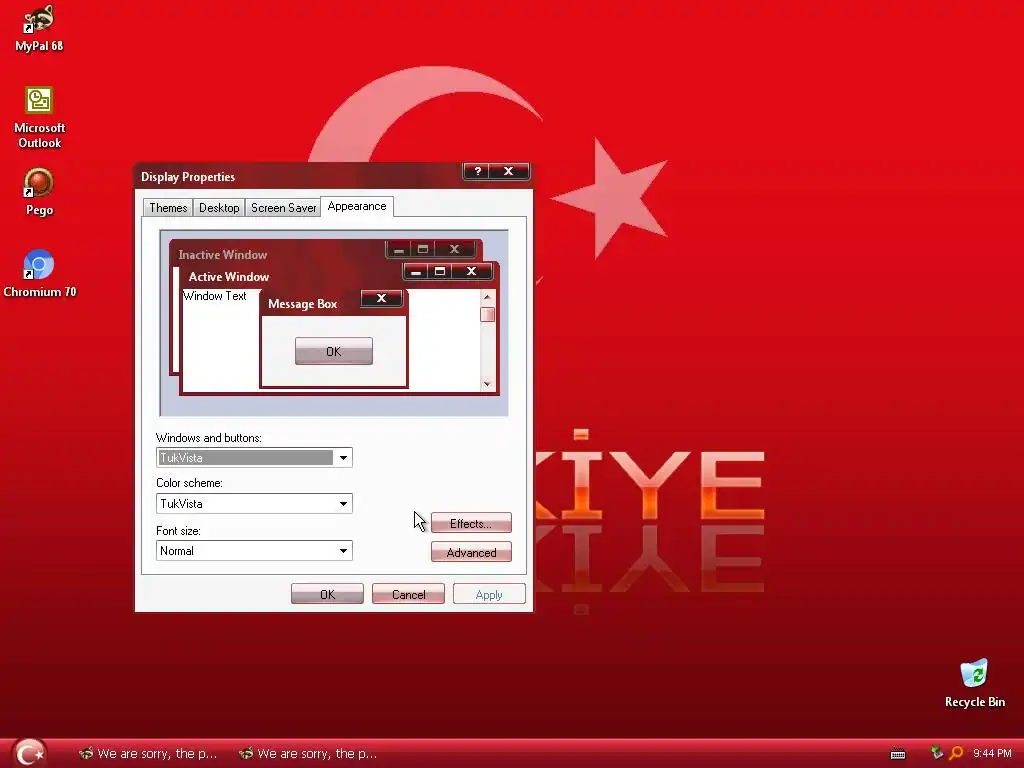This screenshot has height=768, width=1024.
Task: Switch to the Screen Saver tab
Action: coord(283,208)
